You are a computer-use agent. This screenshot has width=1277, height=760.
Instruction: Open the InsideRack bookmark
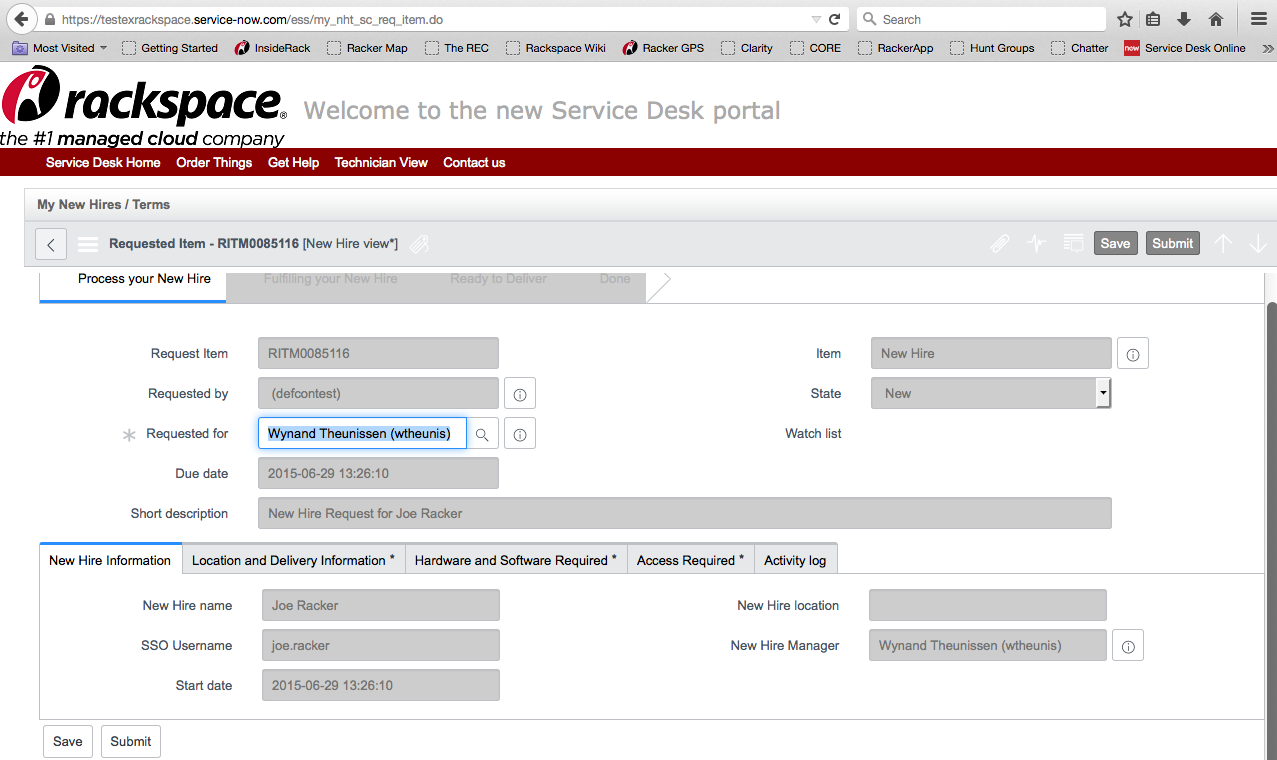coord(273,48)
